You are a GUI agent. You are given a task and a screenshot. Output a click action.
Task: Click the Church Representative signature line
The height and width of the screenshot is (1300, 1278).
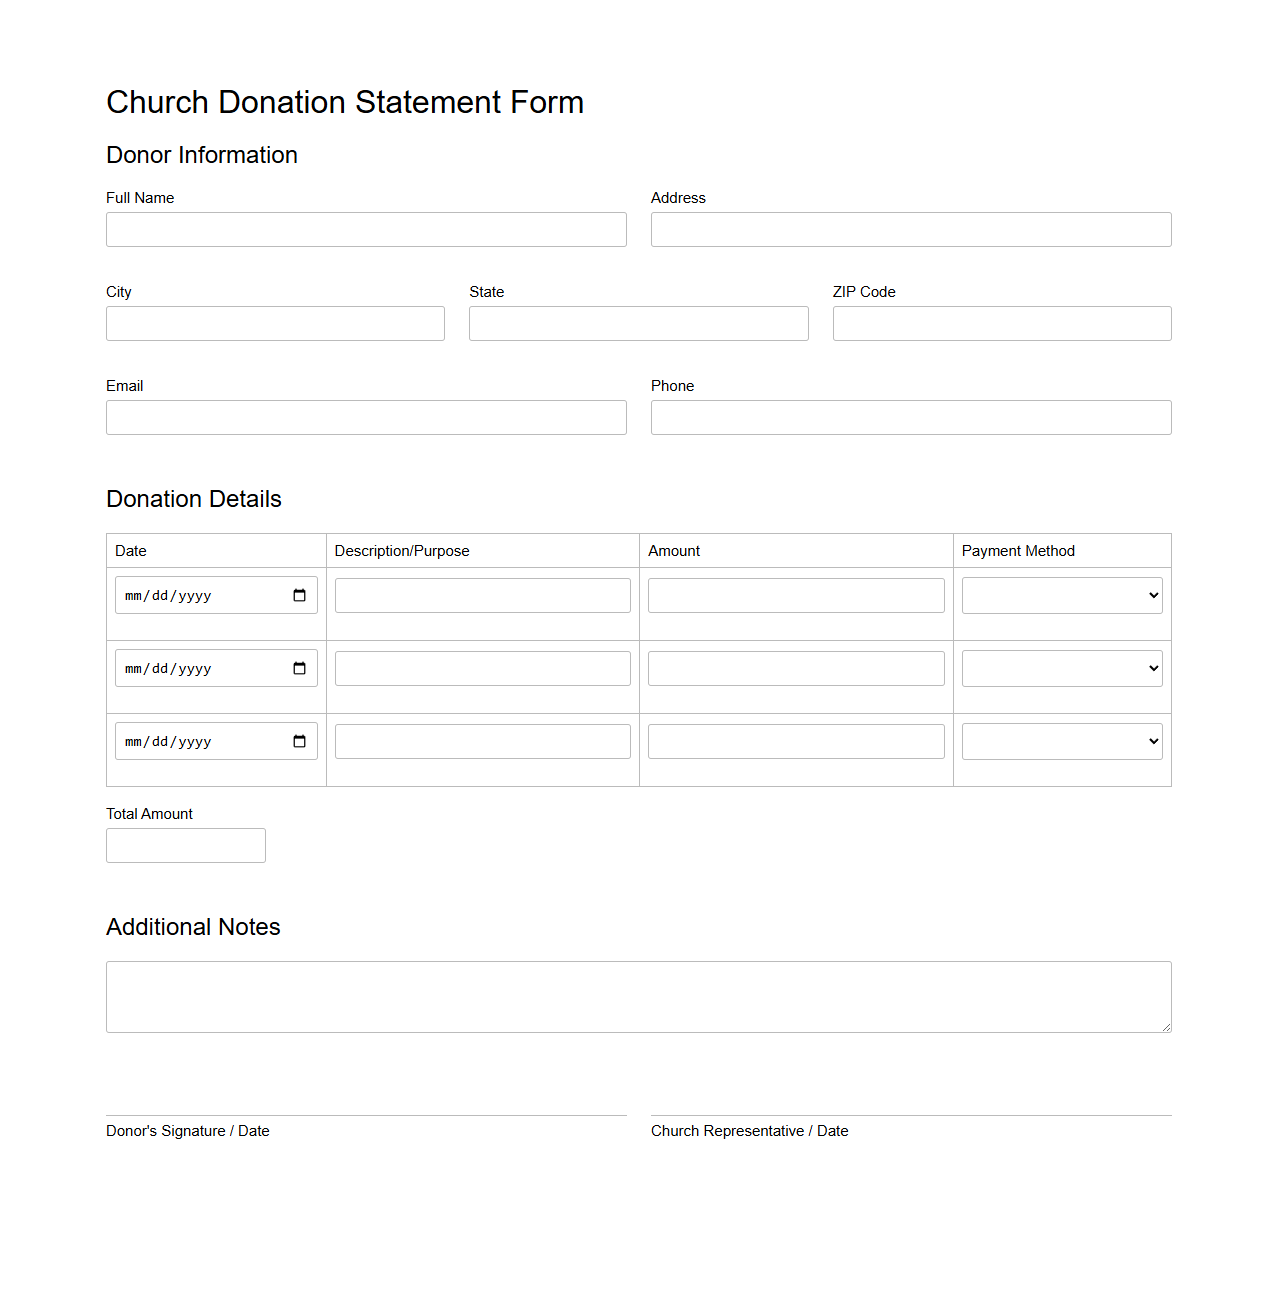(x=910, y=1114)
